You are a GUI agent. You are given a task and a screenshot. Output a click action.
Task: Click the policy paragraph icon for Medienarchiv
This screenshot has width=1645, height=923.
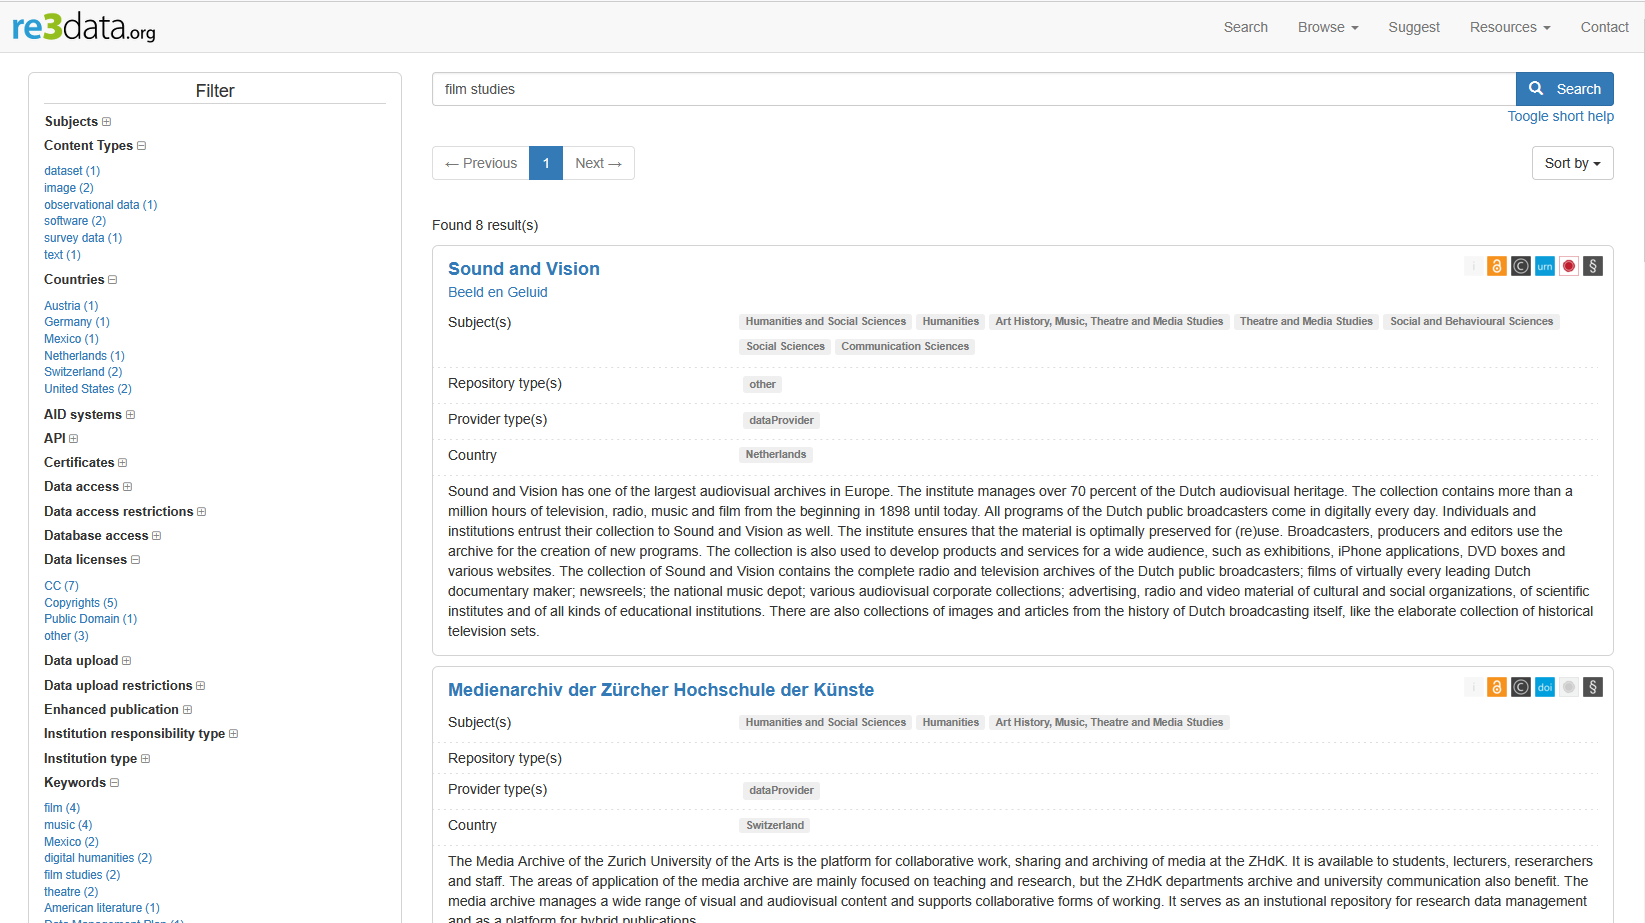click(1593, 687)
